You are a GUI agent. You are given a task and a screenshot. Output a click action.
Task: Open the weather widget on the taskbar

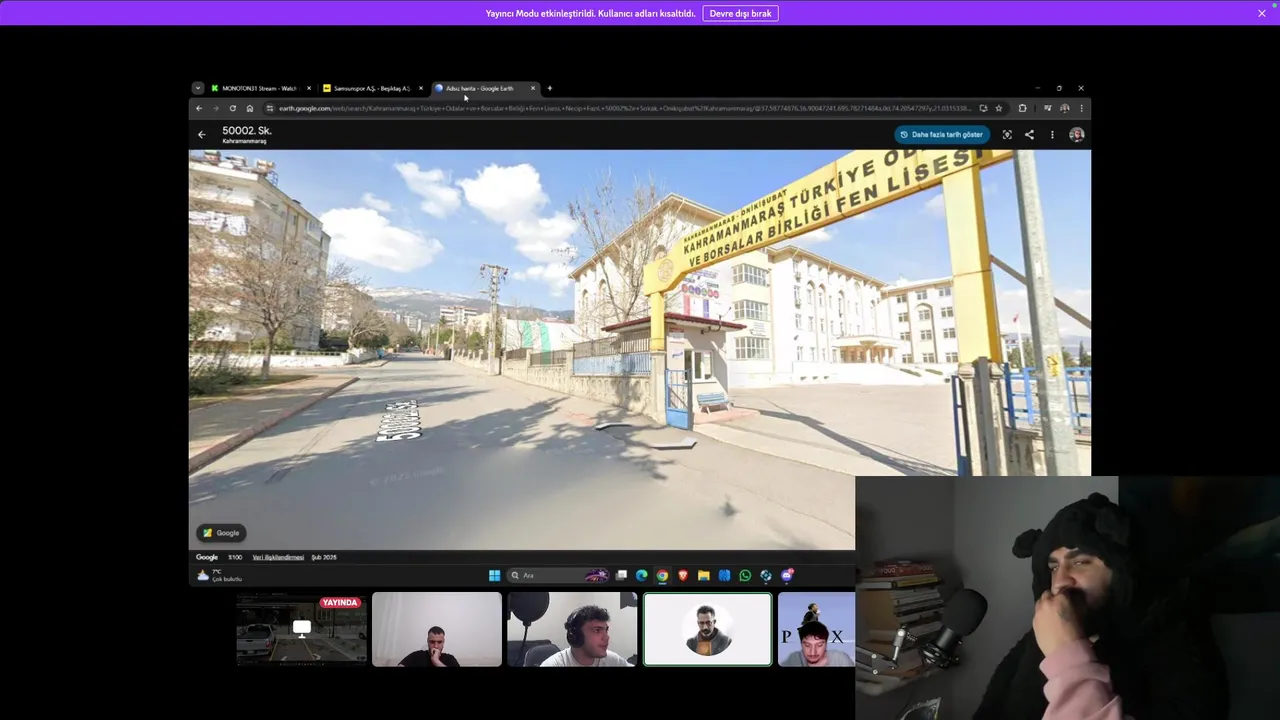(220, 575)
